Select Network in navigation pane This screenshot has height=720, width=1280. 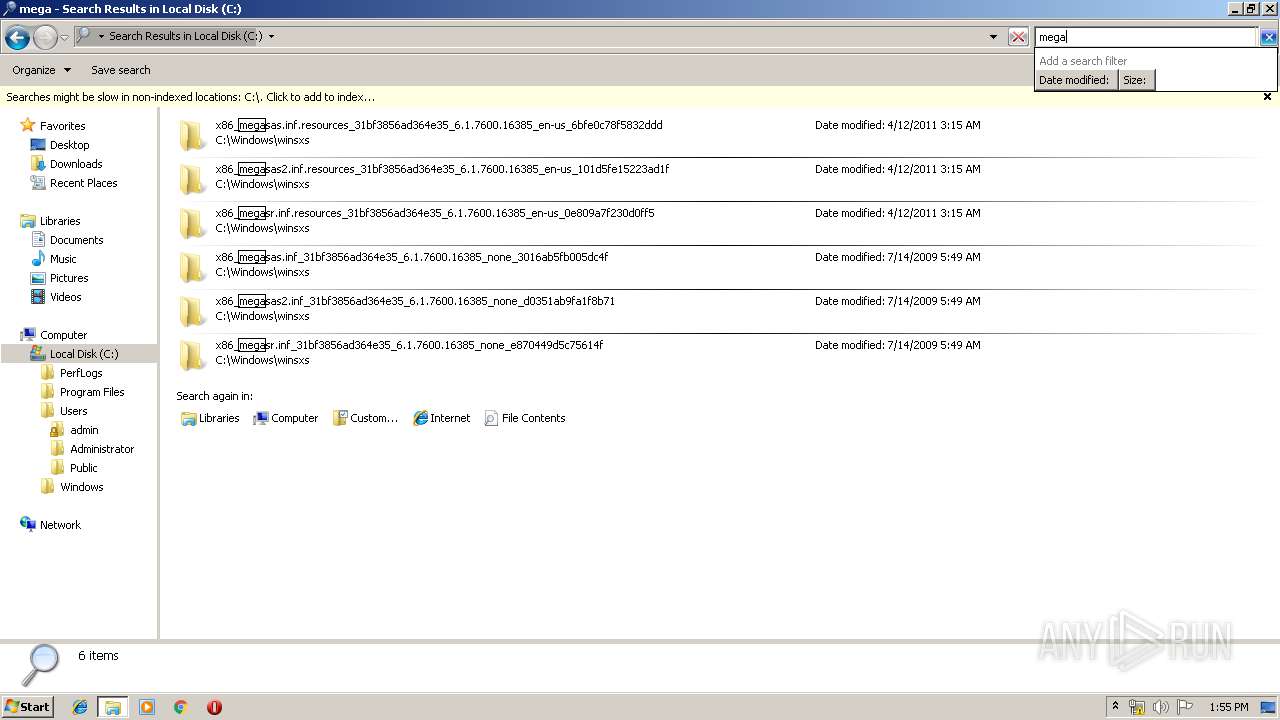(60, 525)
